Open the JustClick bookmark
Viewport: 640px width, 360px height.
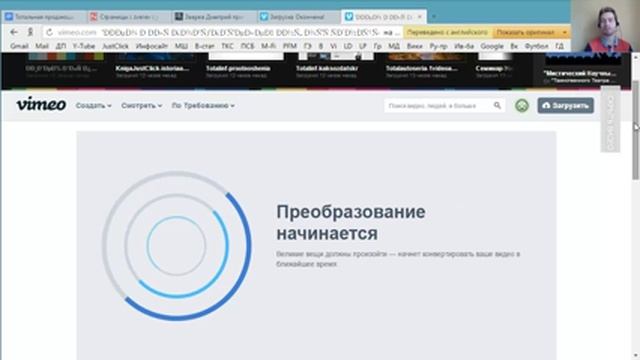click(x=115, y=46)
